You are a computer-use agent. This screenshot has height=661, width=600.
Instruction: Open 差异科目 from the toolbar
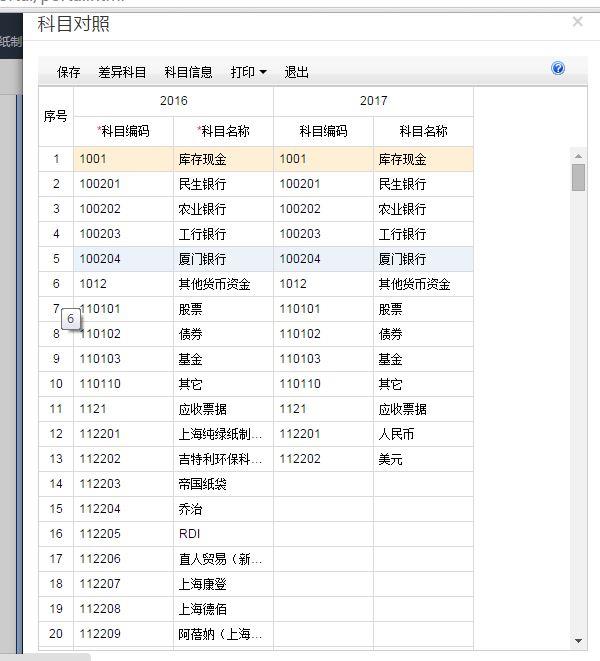click(x=122, y=72)
